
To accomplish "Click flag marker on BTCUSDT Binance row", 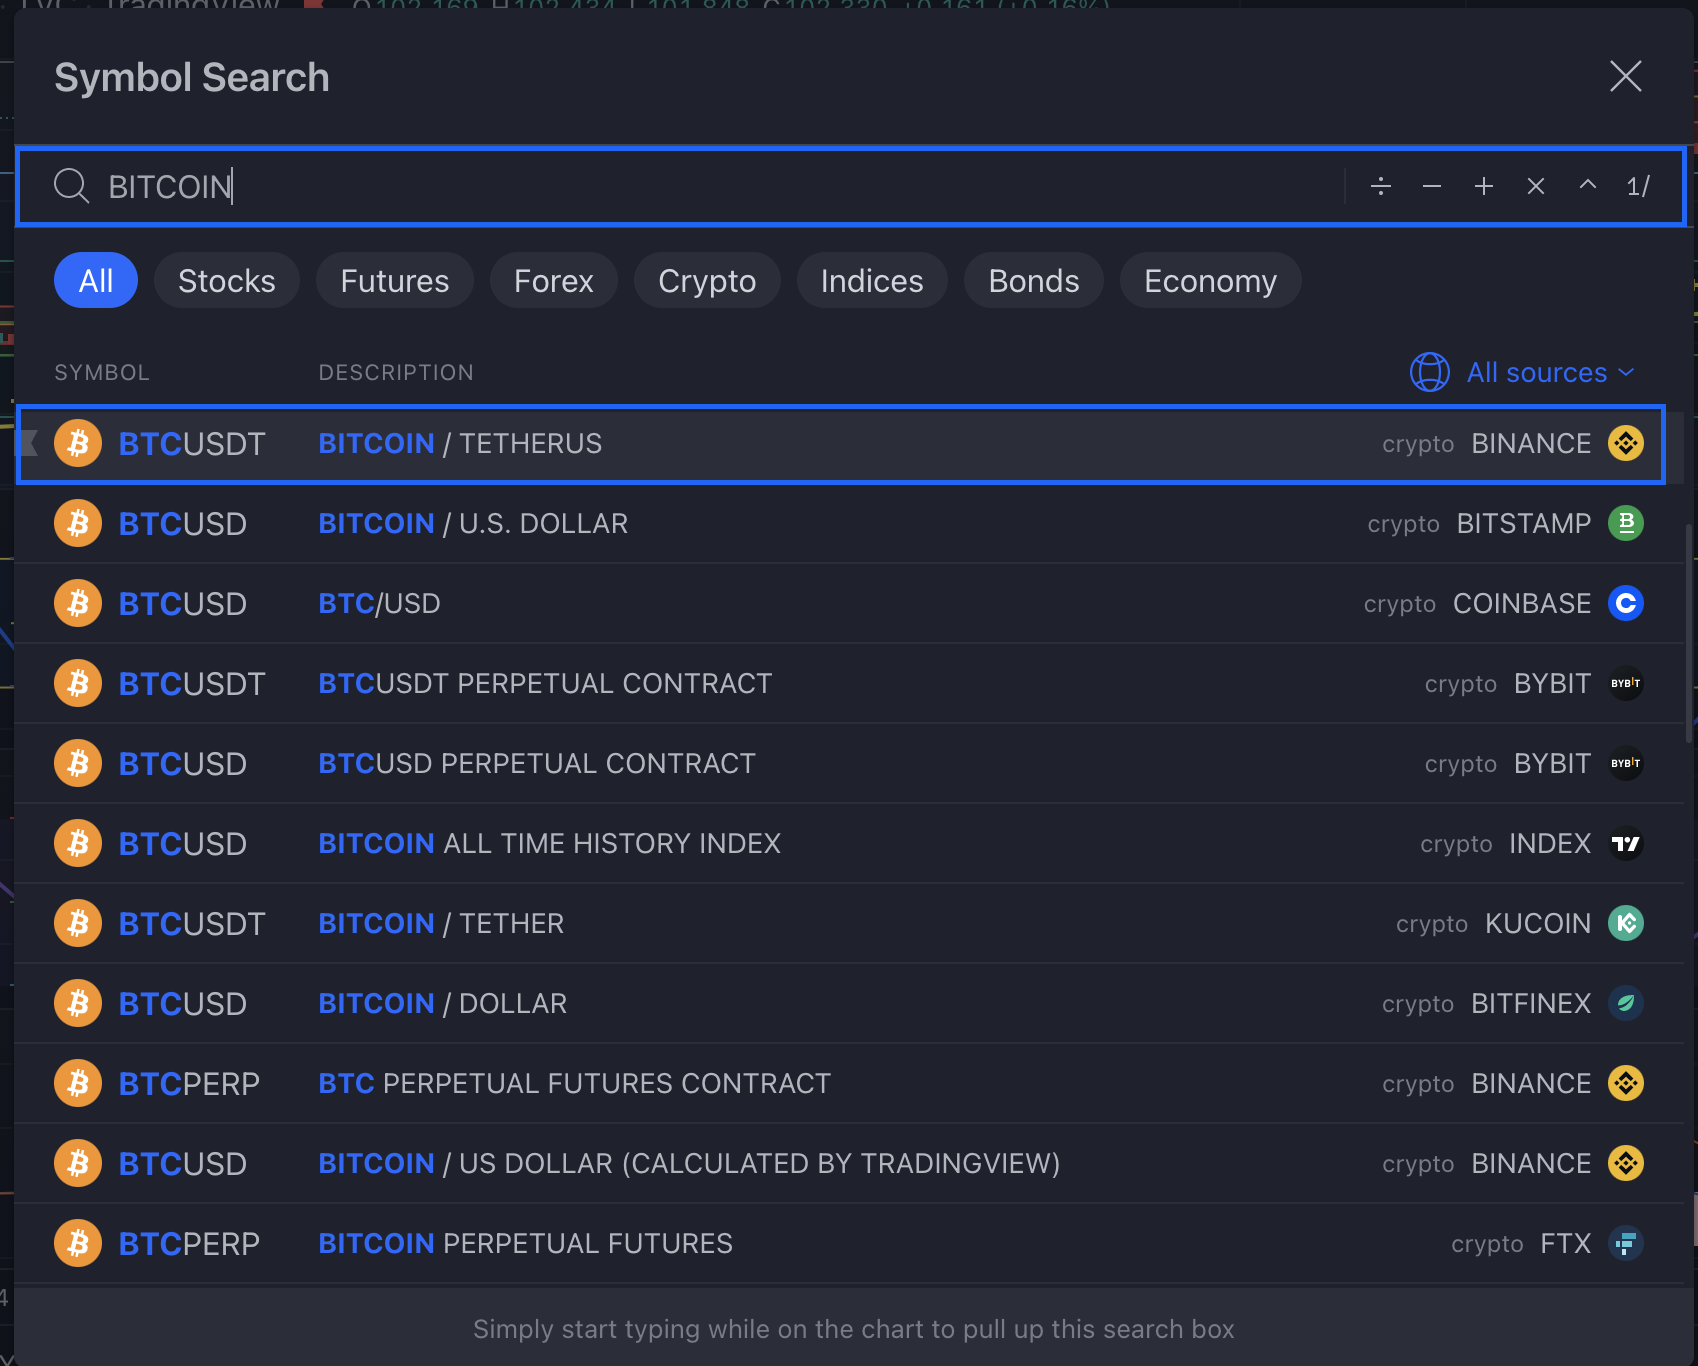I will pyautogui.click(x=29, y=443).
